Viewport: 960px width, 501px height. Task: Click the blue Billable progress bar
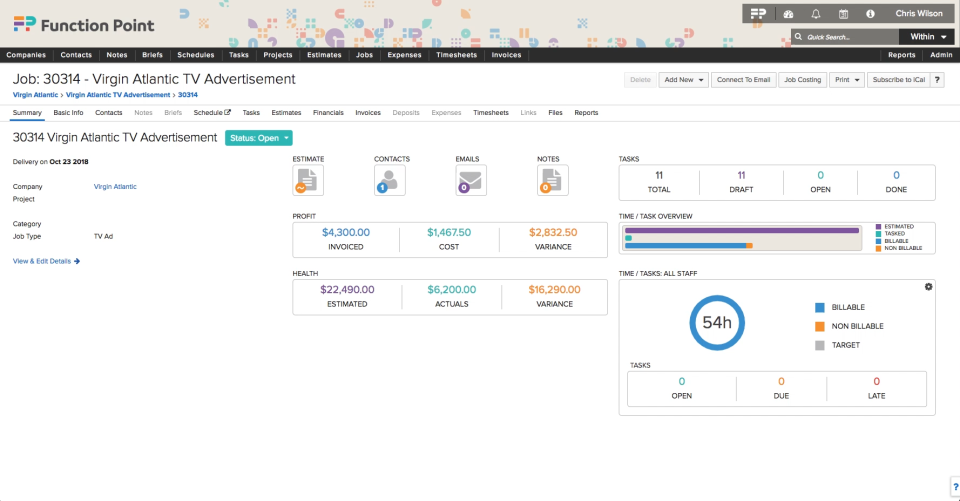[685, 246]
